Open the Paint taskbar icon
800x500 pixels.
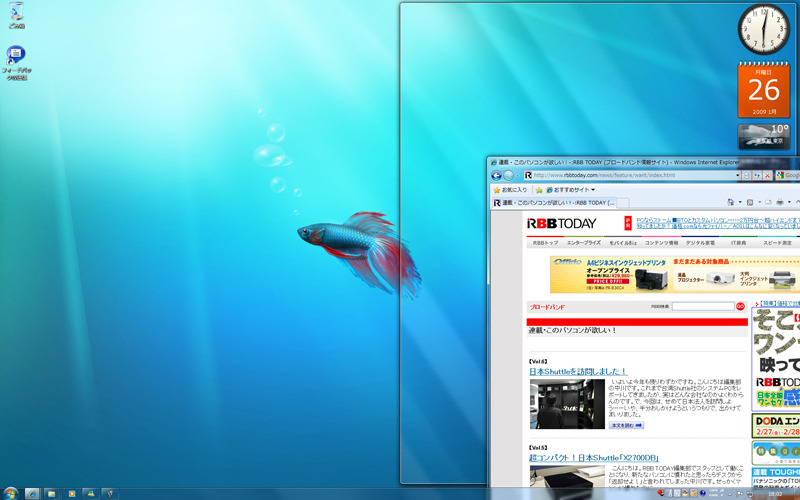[110, 493]
